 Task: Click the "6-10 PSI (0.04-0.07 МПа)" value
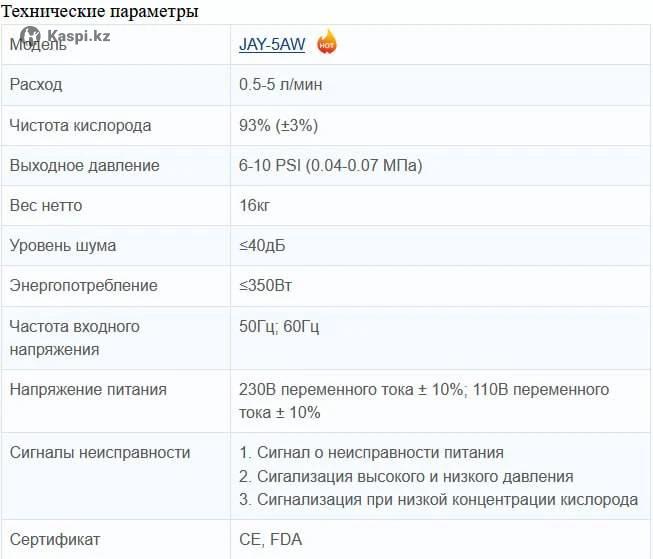331,165
